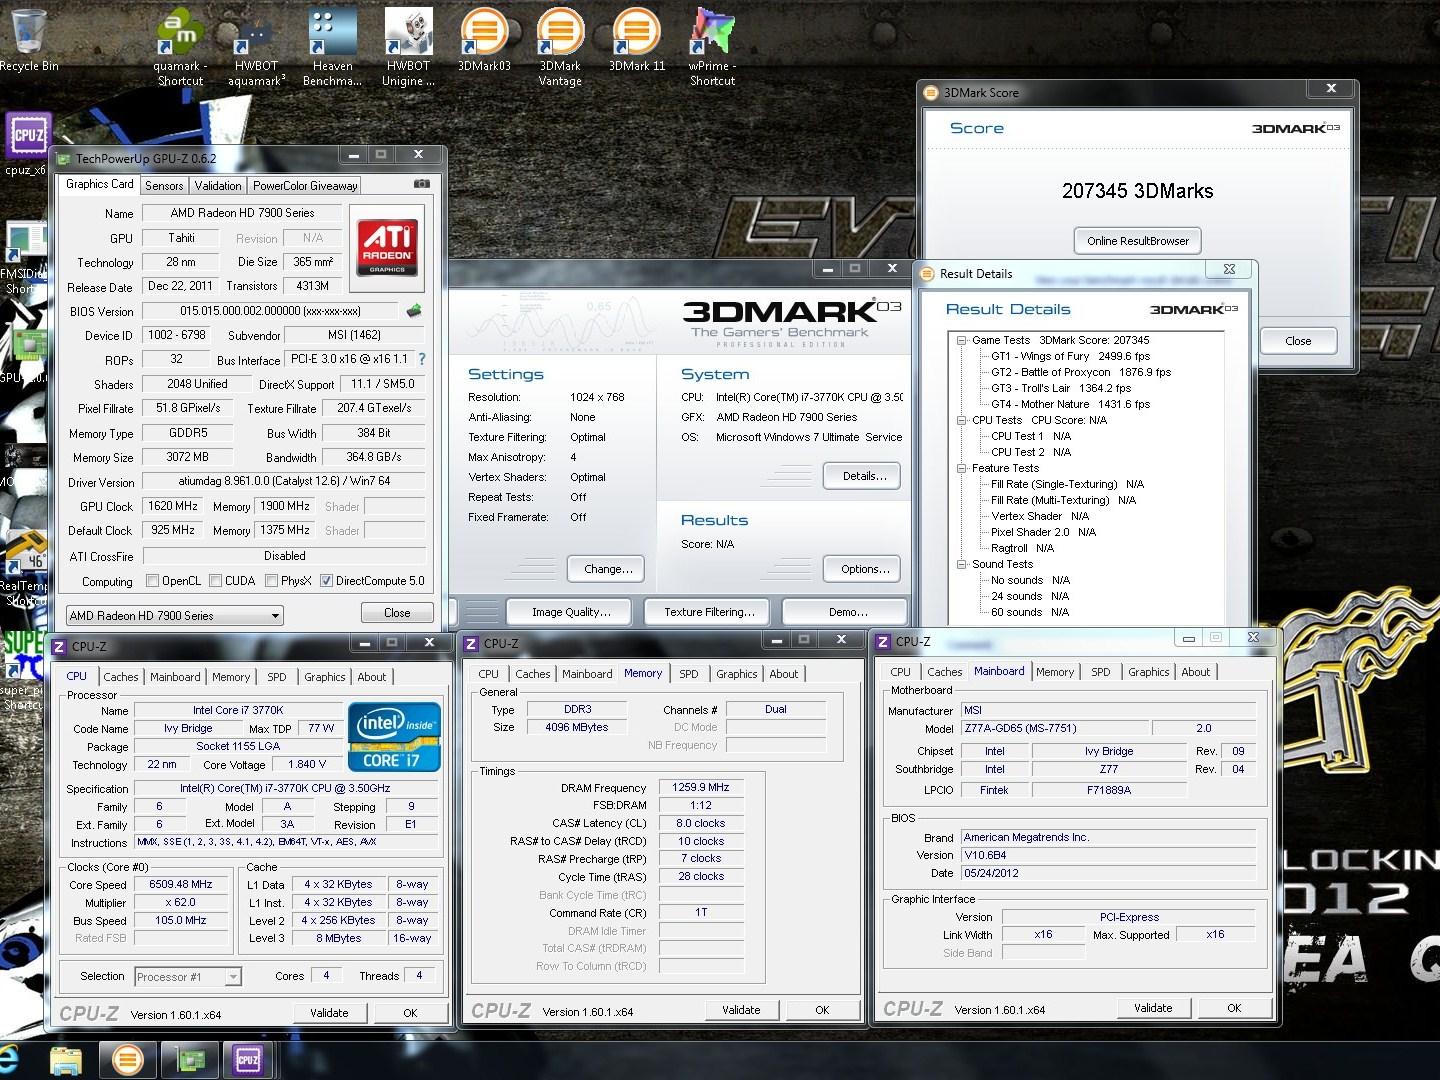Click the DRAM Frequency 1259.9 MHz field
This screenshot has width=1440, height=1080.
coord(701,788)
